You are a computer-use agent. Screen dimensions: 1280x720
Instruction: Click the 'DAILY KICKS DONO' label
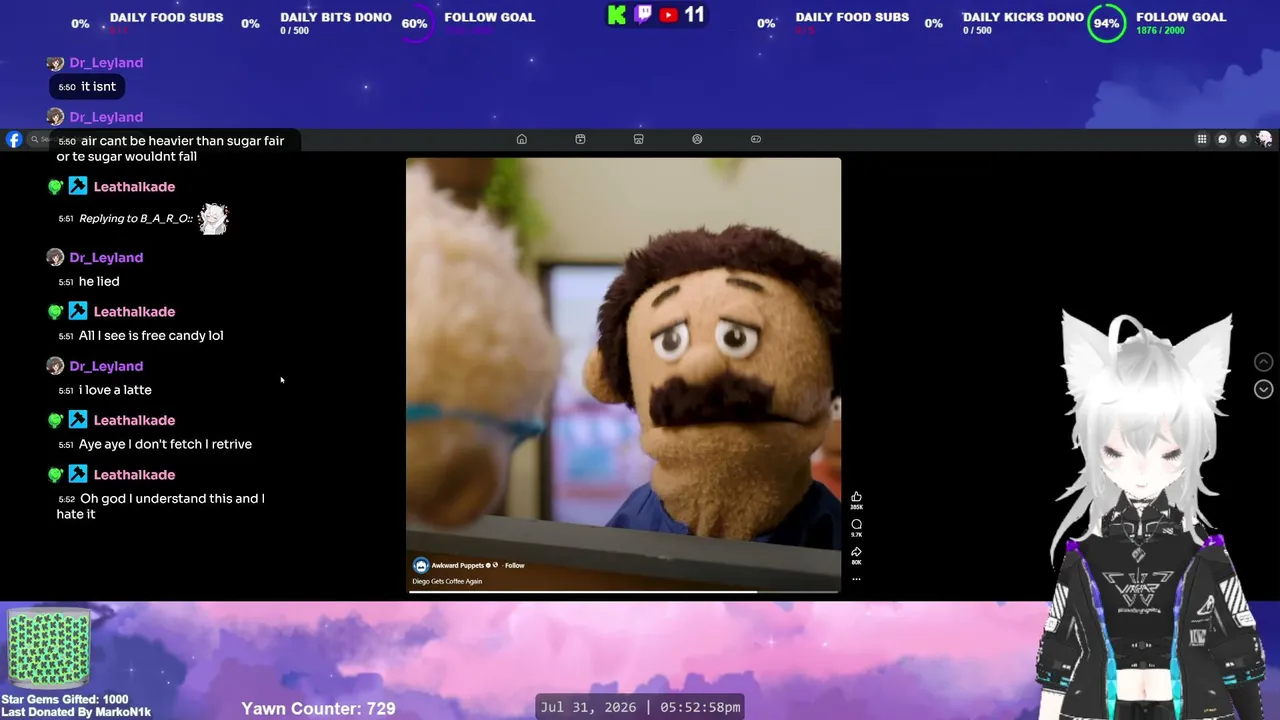1023,17
